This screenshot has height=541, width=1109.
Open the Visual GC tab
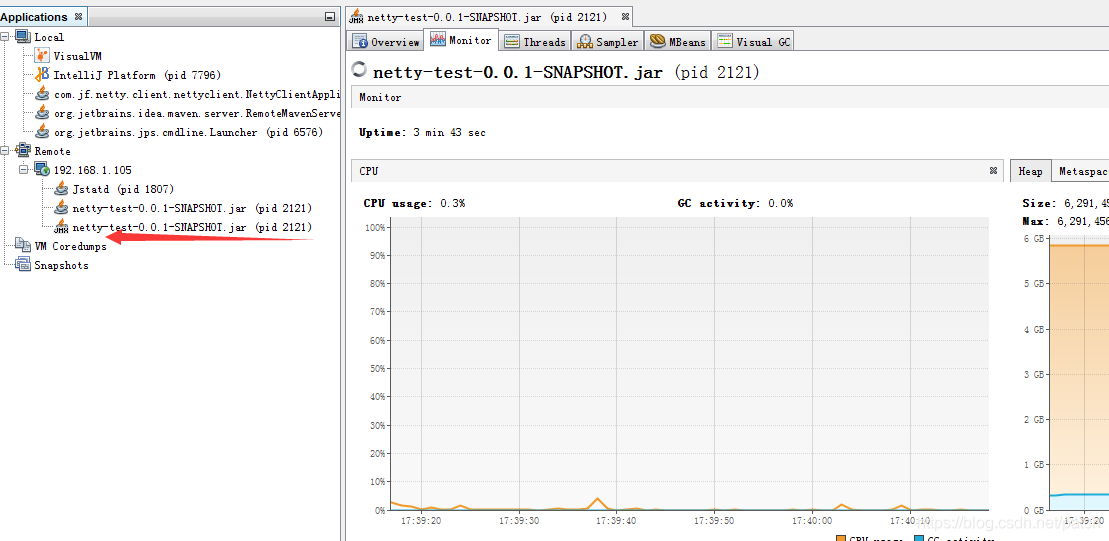coord(754,42)
